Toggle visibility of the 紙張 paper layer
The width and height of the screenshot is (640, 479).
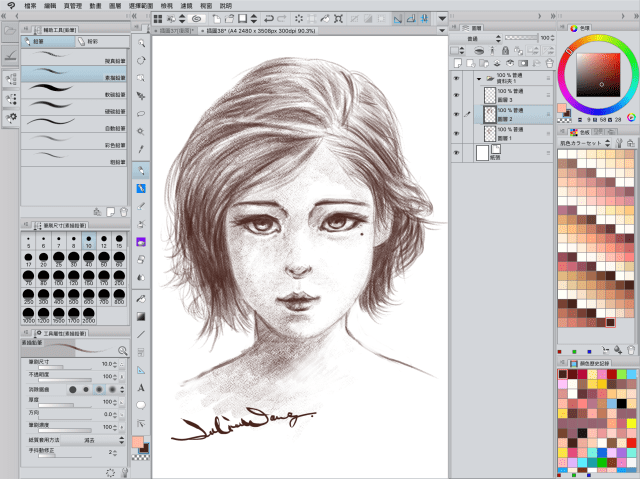tap(457, 153)
